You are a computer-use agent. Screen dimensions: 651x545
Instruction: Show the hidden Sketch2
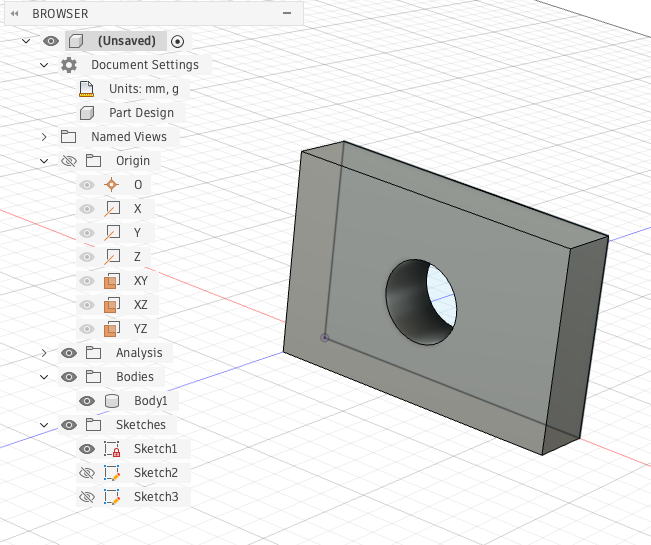(87, 473)
